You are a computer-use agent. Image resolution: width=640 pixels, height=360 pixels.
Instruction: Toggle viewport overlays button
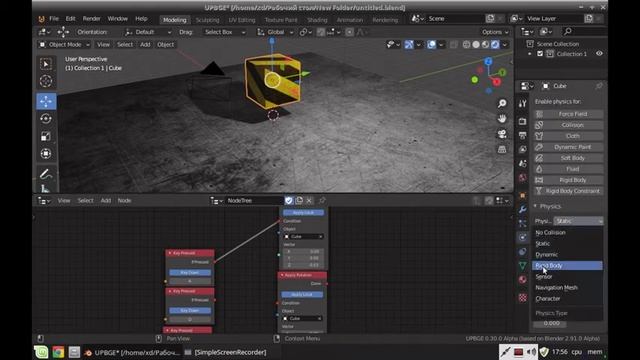coord(431,44)
